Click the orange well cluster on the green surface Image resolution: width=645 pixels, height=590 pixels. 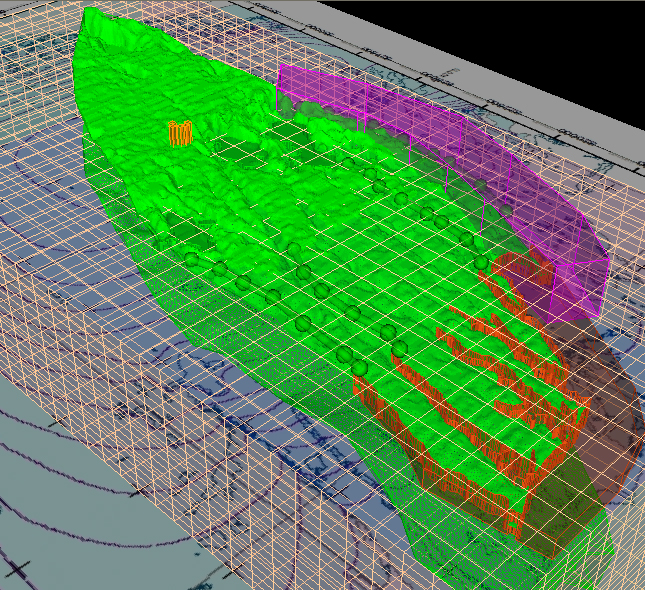pos(180,133)
